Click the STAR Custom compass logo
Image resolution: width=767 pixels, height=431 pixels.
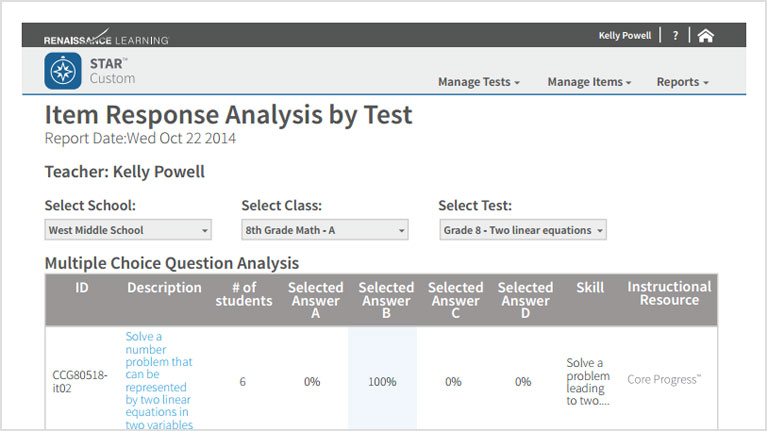click(63, 71)
